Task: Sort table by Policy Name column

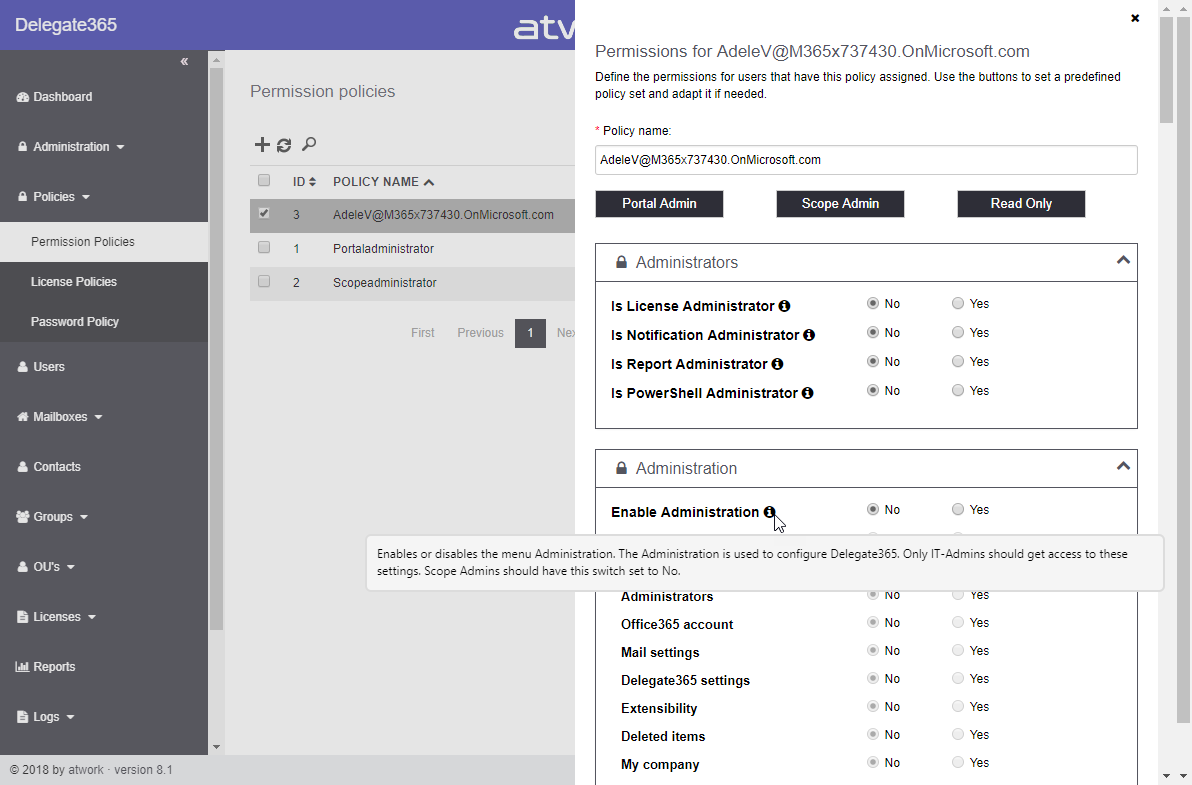Action: coord(383,182)
